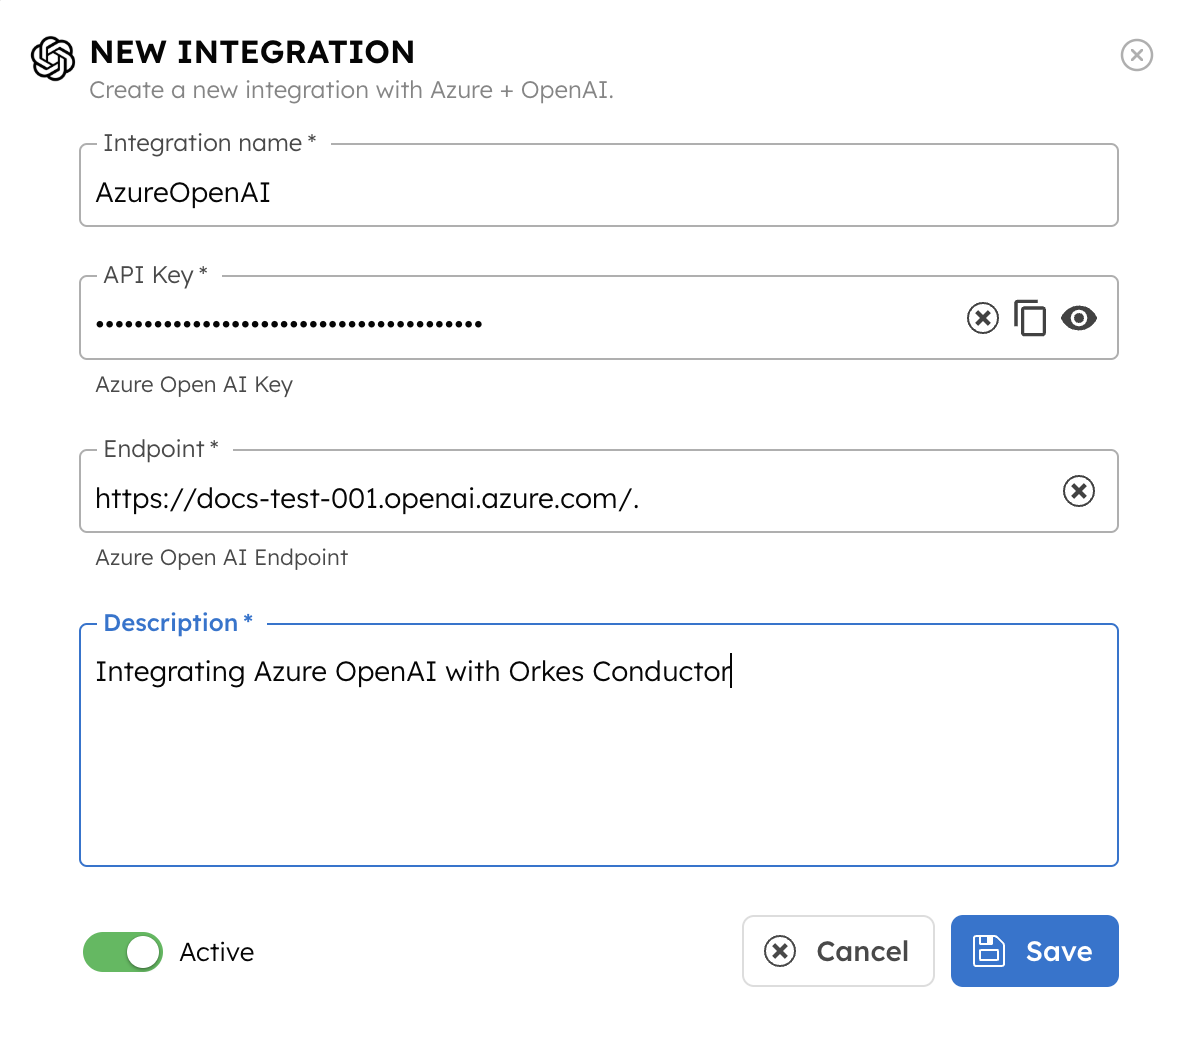Click the 'Azure Open AI Endpoint' helper text

pyautogui.click(x=221, y=558)
